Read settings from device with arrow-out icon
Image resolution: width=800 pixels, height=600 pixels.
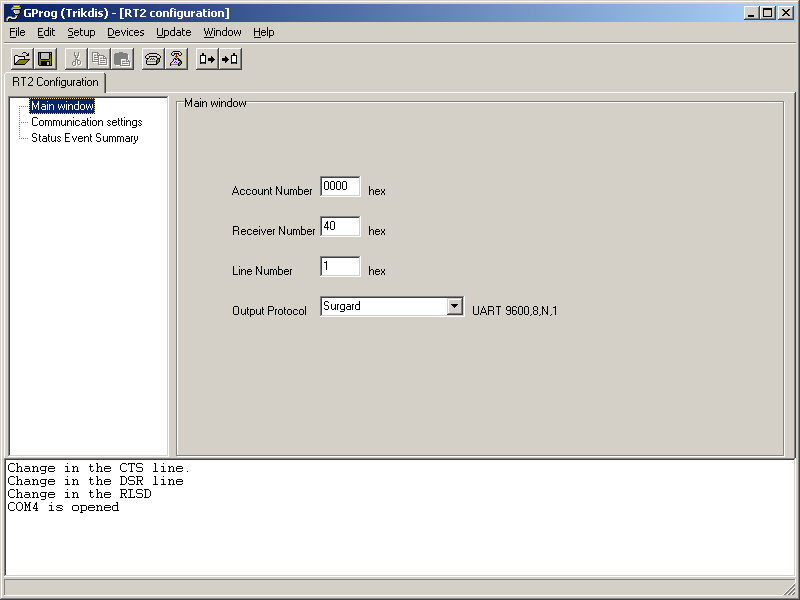click(207, 58)
